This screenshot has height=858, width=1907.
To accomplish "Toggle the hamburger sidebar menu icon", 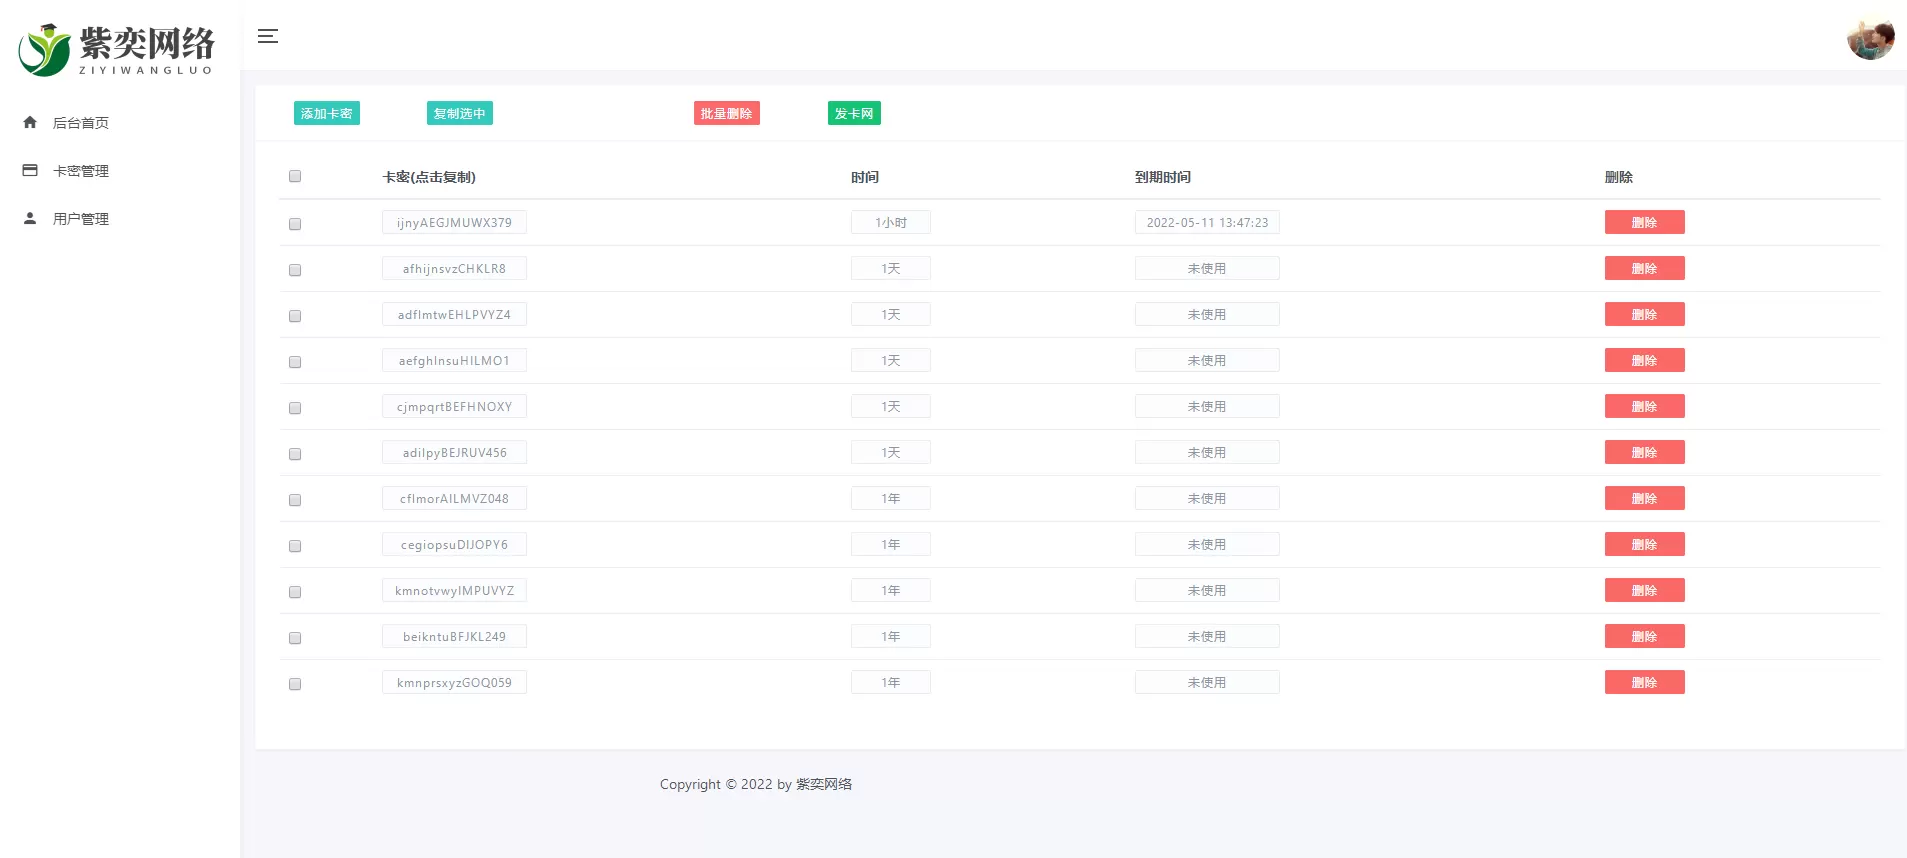I will [x=267, y=36].
